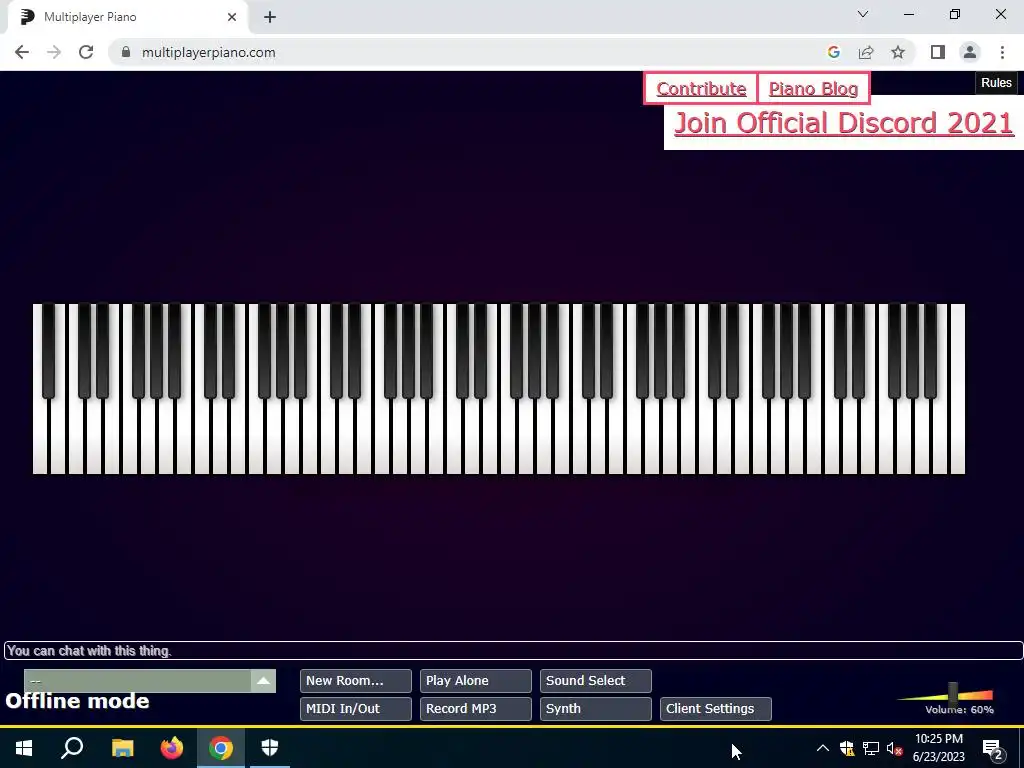Open the notification center
Image resolution: width=1024 pixels, height=768 pixels.
992,748
